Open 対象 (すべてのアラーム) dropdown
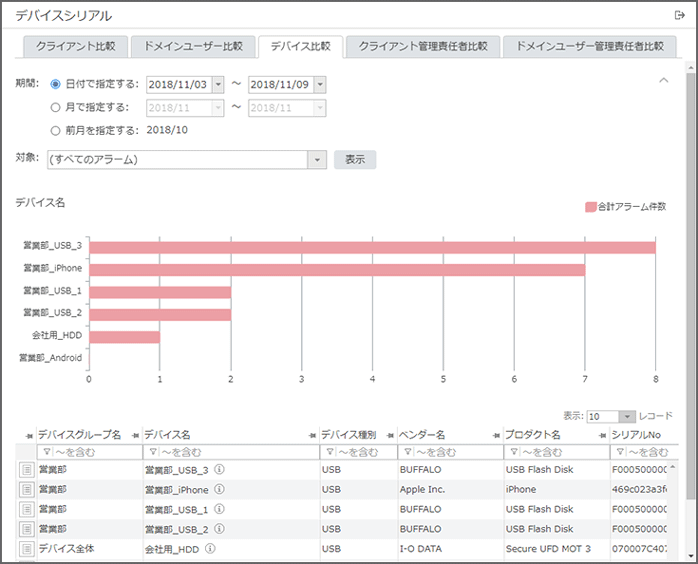 (317, 160)
